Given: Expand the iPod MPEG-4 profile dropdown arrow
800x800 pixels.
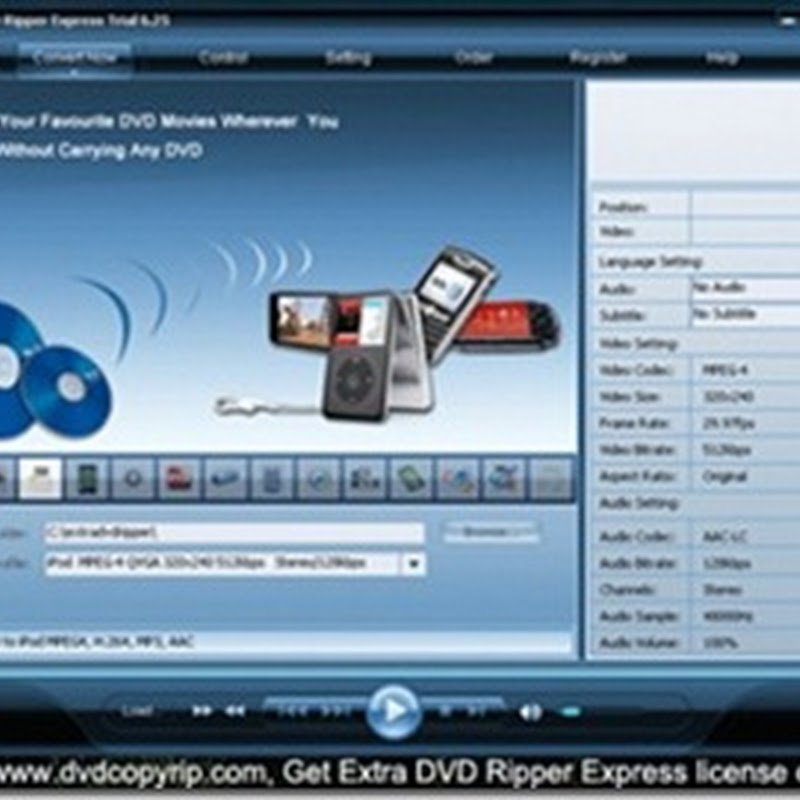Looking at the screenshot, I should click(414, 564).
